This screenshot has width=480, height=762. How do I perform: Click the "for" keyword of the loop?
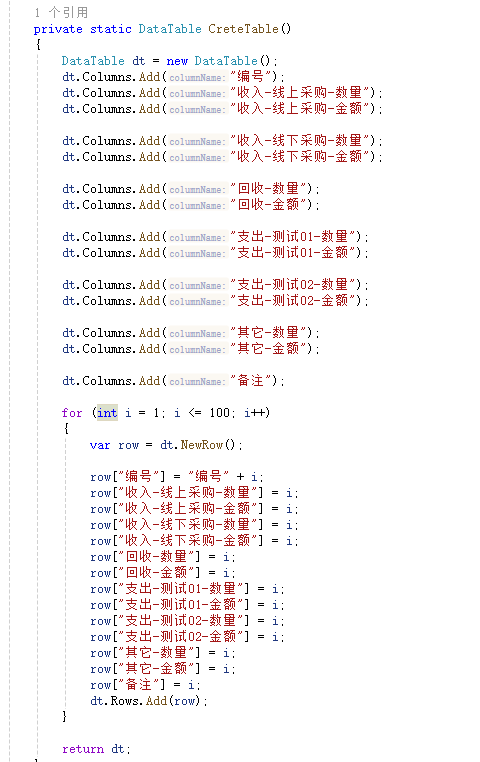[72, 414]
